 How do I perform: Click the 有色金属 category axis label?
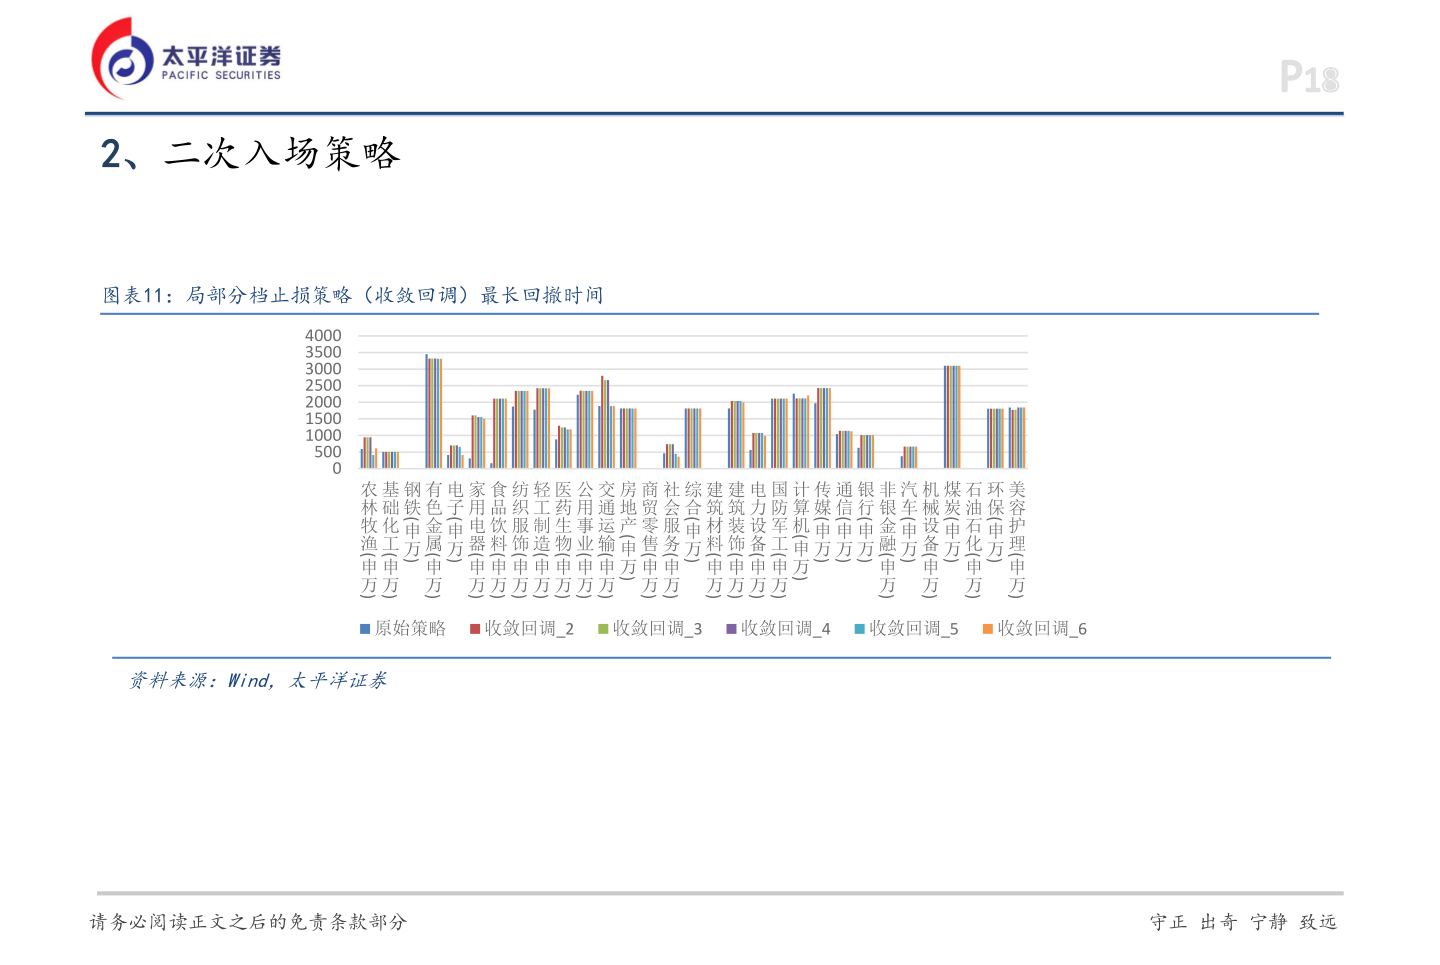[434, 538]
